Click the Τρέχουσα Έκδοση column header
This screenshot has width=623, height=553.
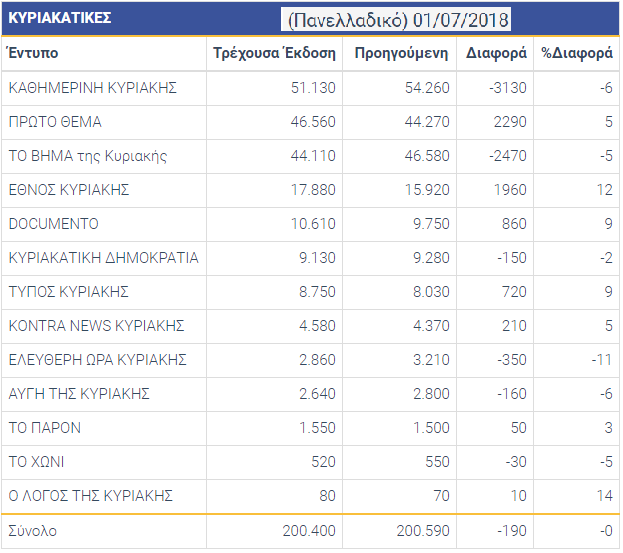click(x=274, y=53)
